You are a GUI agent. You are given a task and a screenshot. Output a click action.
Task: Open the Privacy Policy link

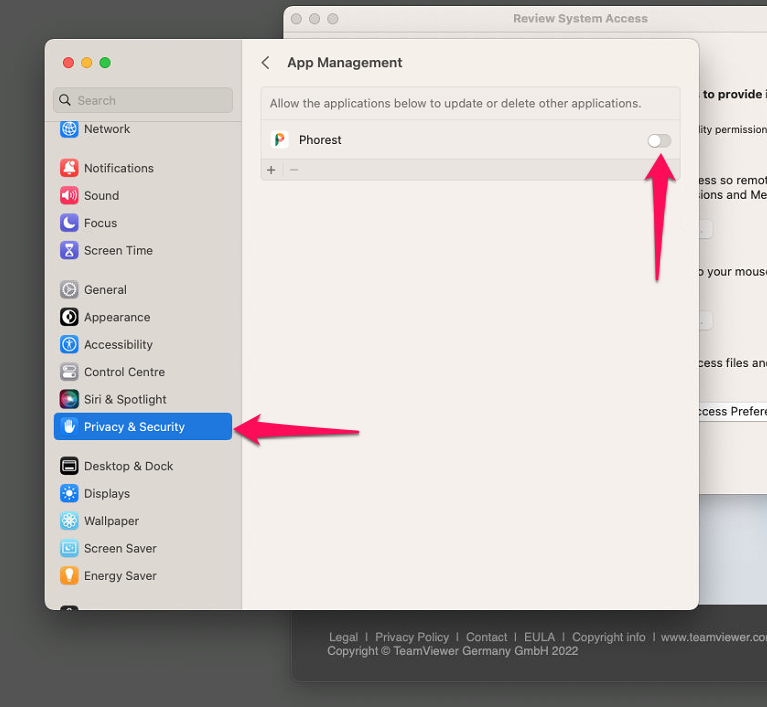point(412,637)
